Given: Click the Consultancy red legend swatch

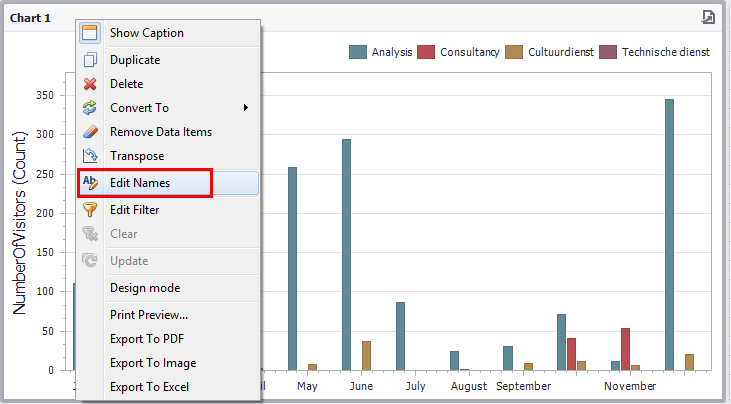Looking at the screenshot, I should pos(426,52).
